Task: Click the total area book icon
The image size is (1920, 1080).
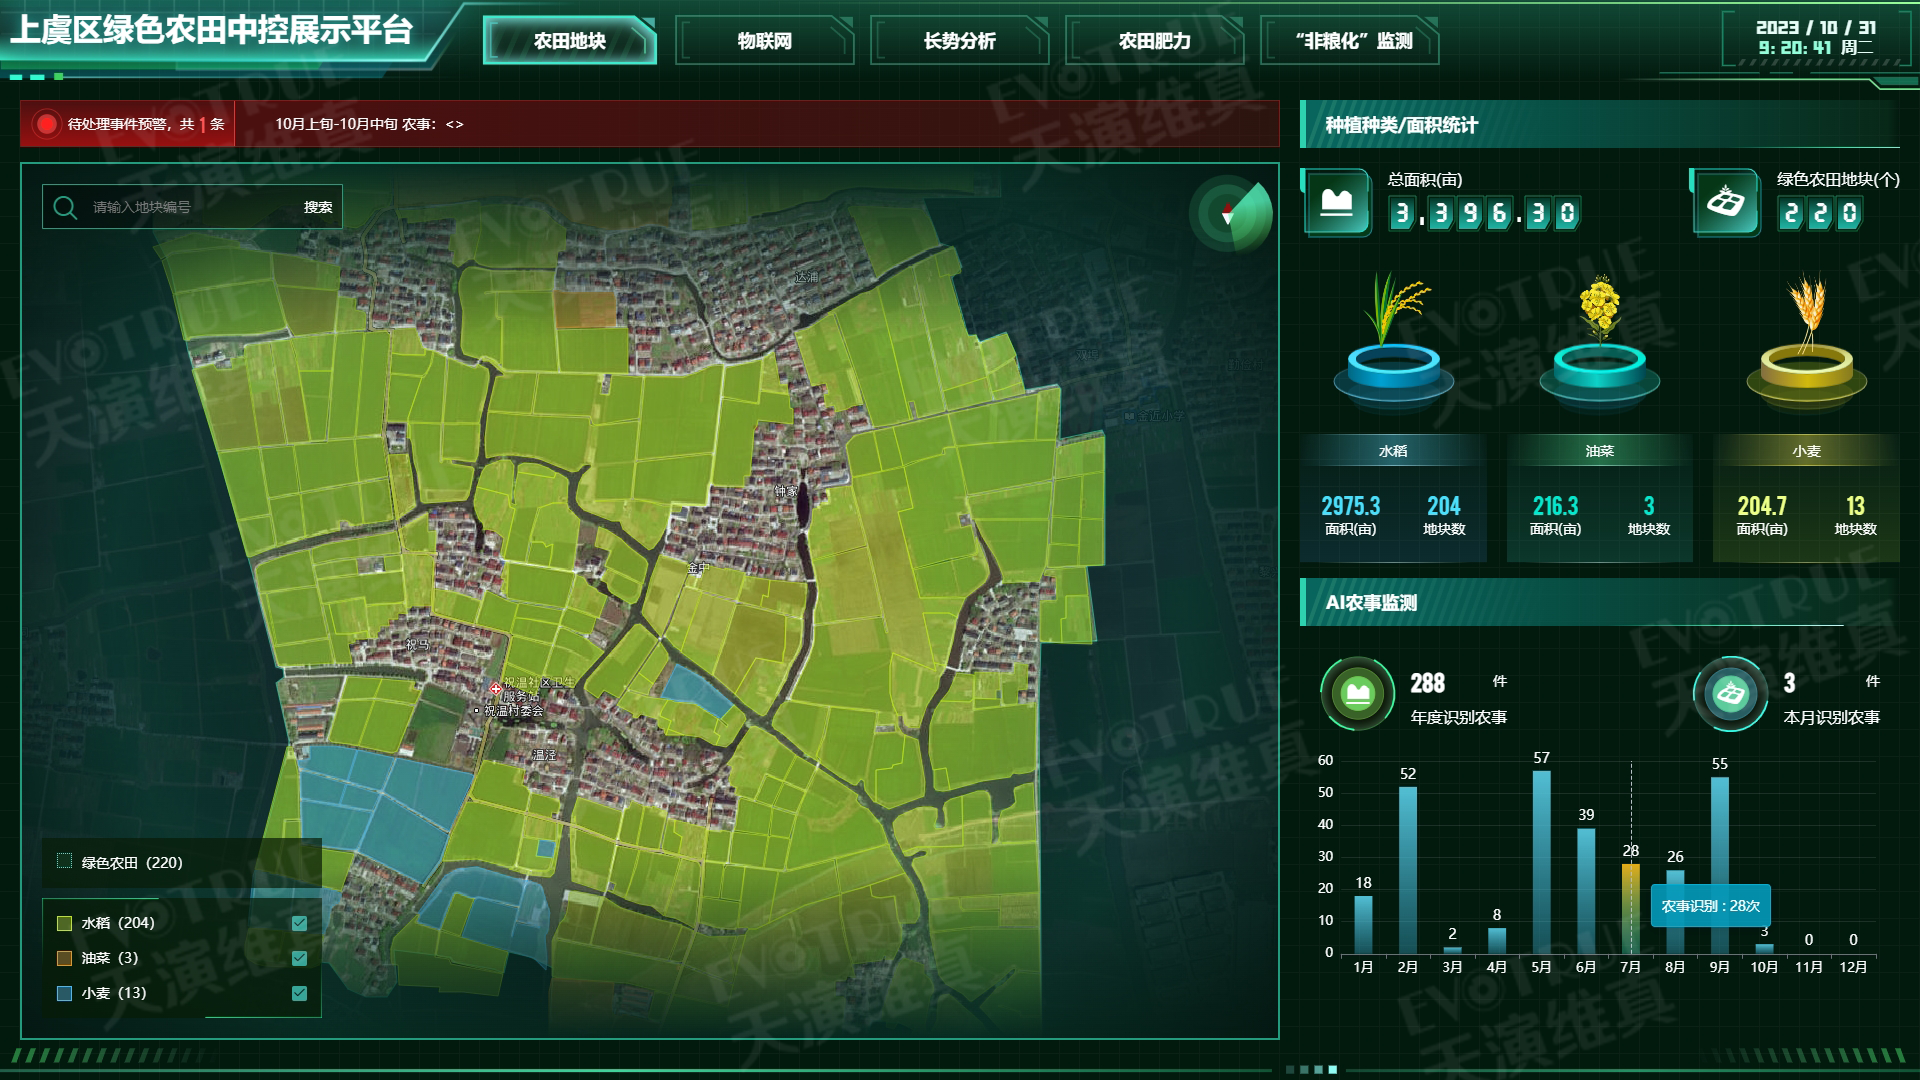Action: pyautogui.click(x=1337, y=203)
